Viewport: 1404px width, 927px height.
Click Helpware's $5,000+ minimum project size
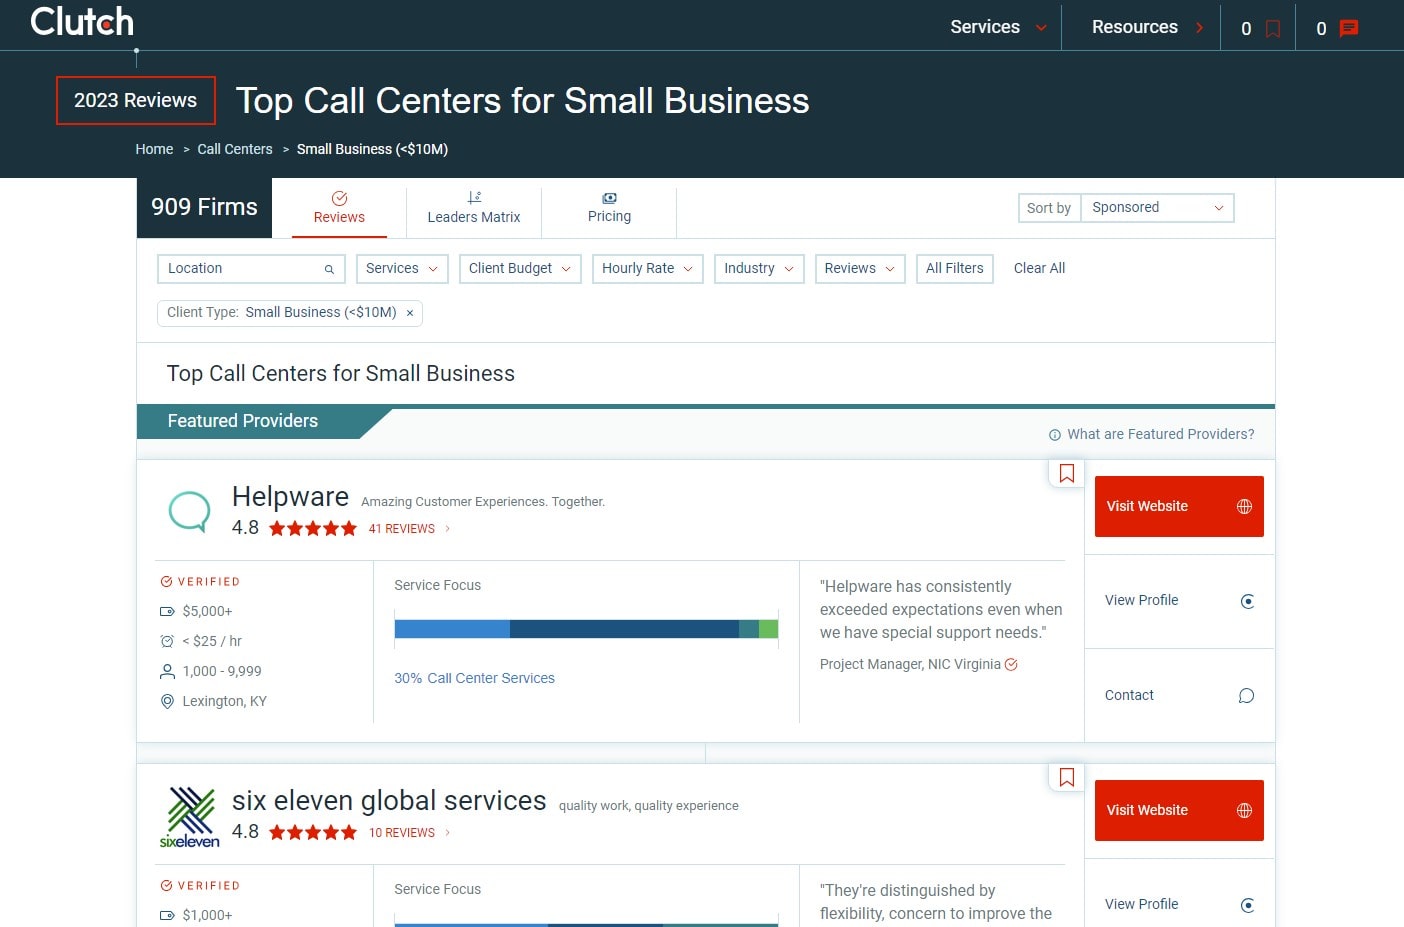[207, 611]
